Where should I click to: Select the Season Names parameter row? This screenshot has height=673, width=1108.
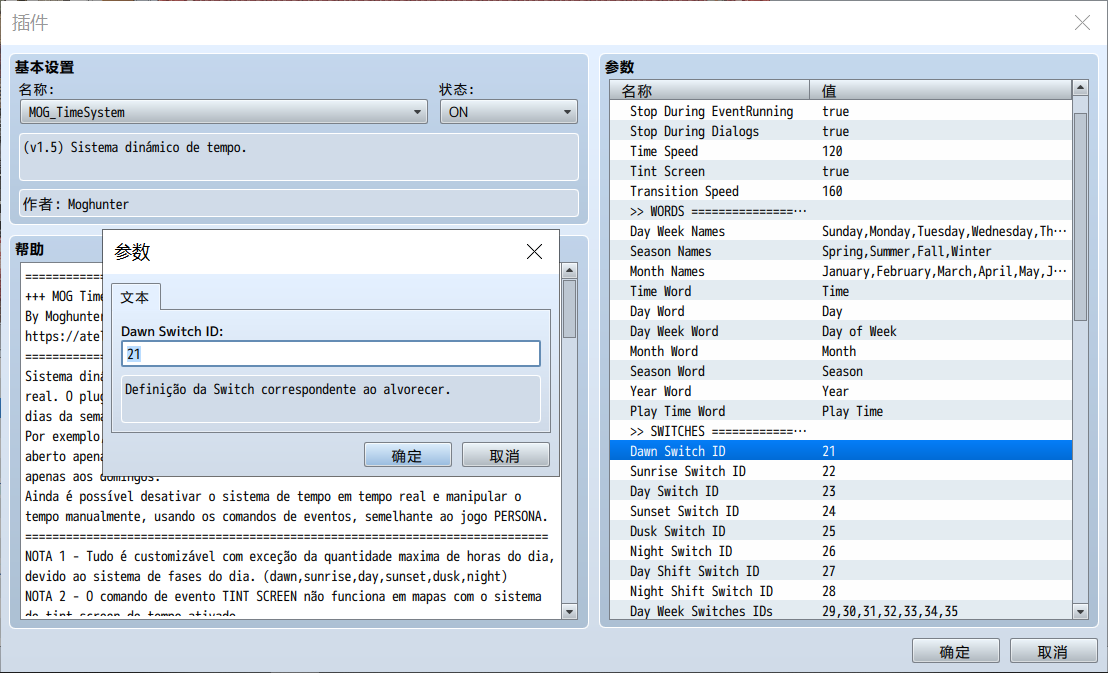tap(841, 251)
